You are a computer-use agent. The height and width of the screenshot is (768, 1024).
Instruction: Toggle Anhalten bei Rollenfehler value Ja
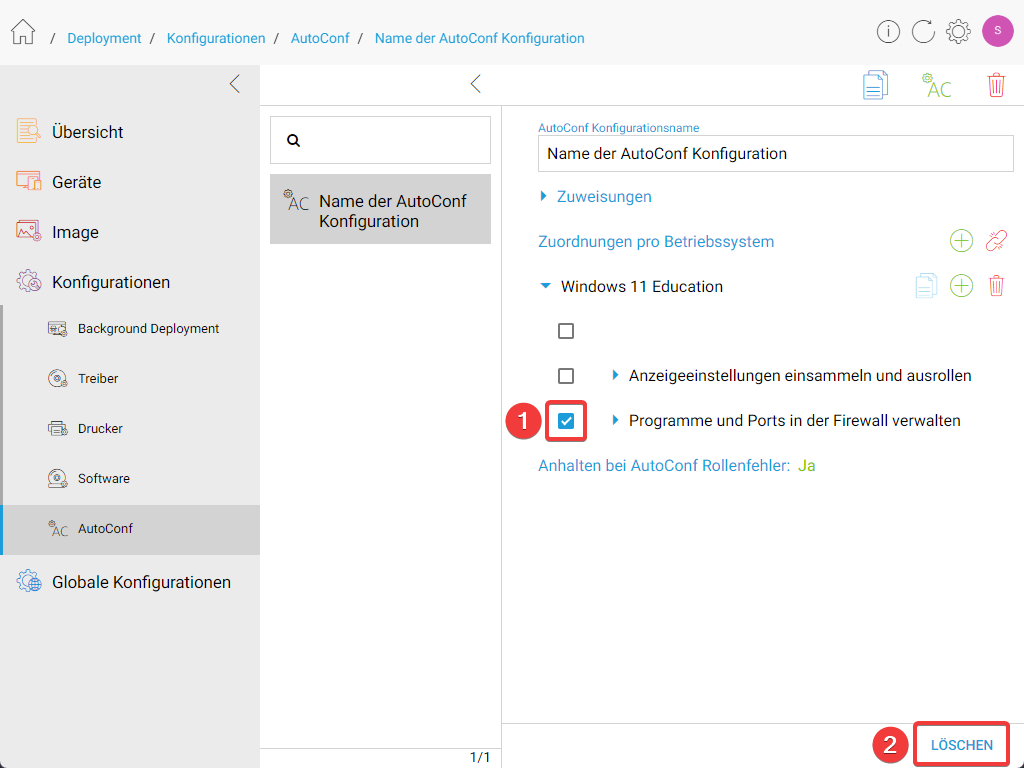click(807, 466)
